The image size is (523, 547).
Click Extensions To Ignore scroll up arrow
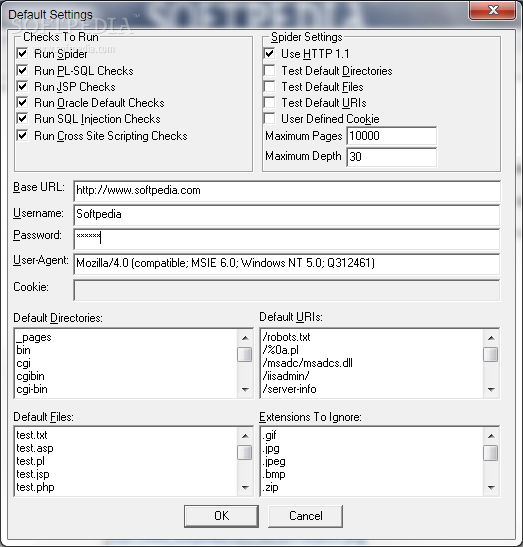point(491,436)
